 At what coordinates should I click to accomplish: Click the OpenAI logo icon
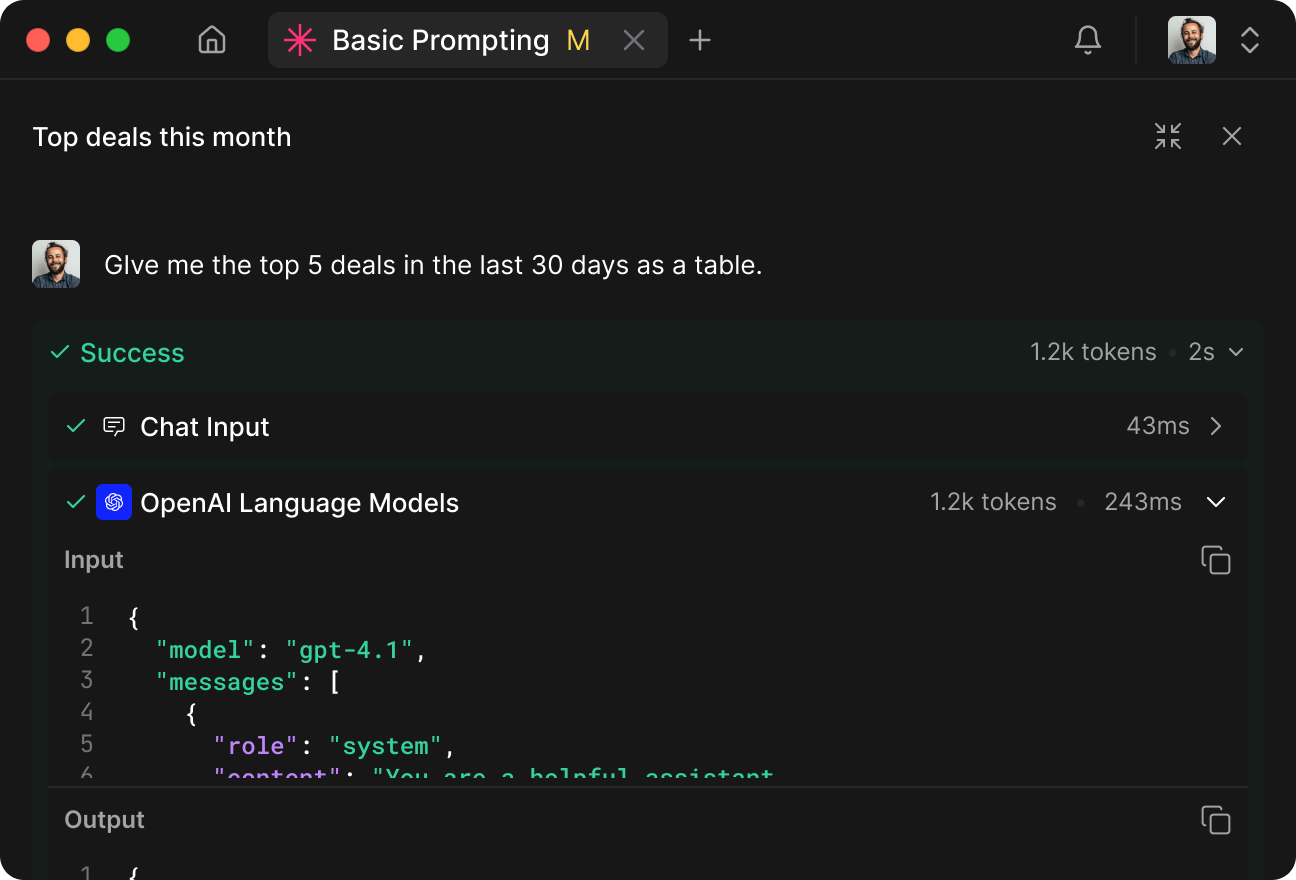click(114, 502)
